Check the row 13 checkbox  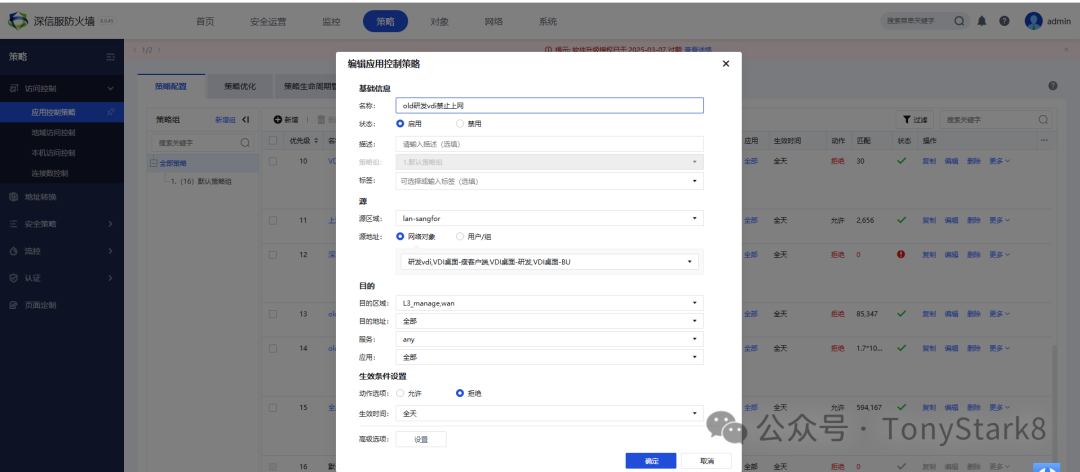[273, 314]
